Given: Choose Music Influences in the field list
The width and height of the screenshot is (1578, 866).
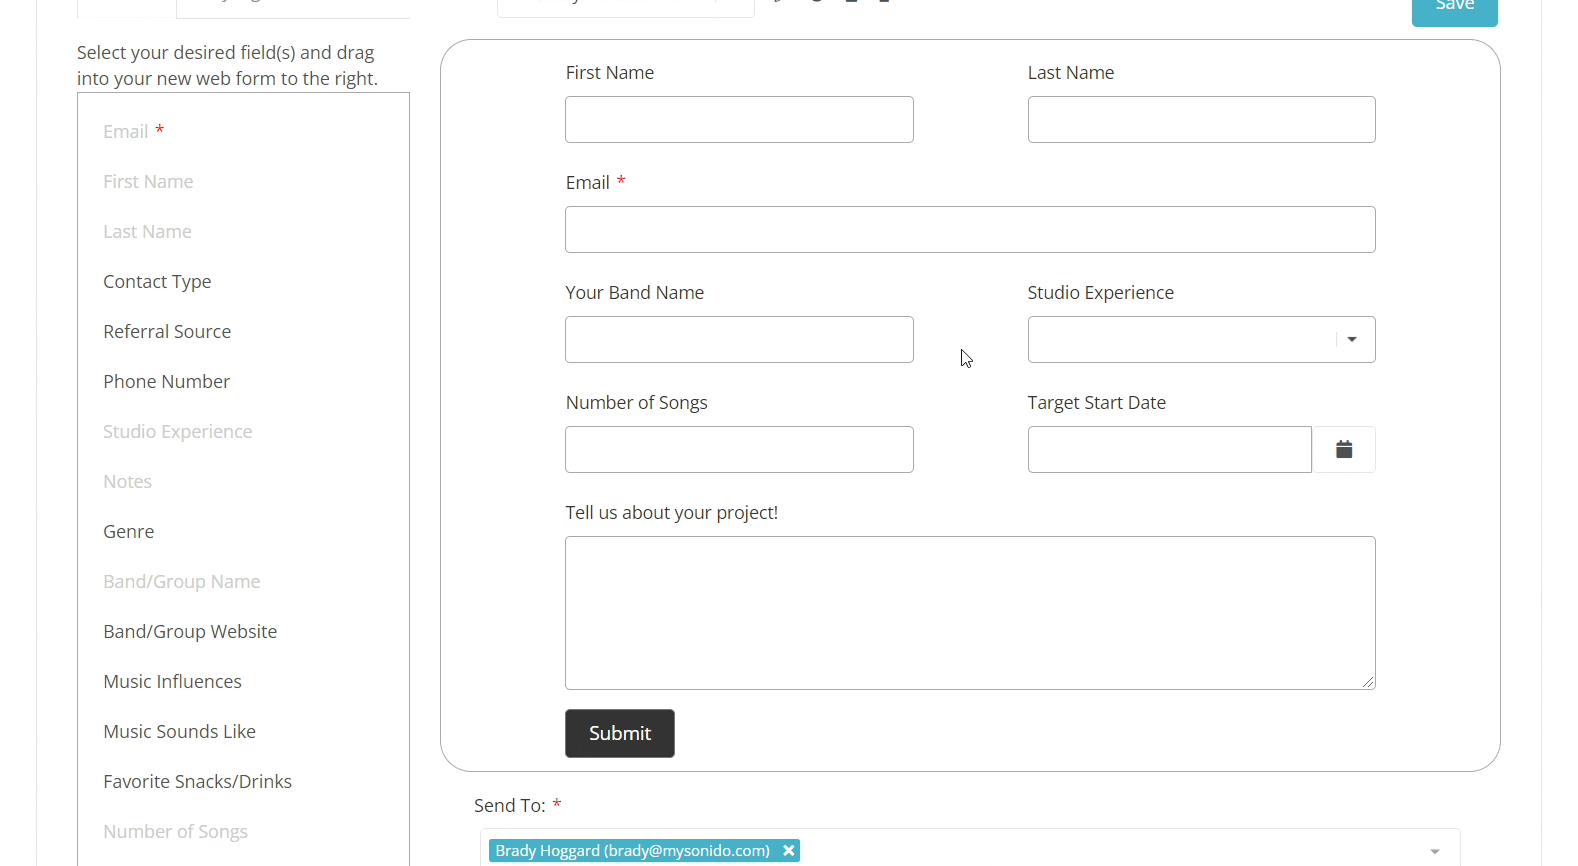Looking at the screenshot, I should click(172, 682).
